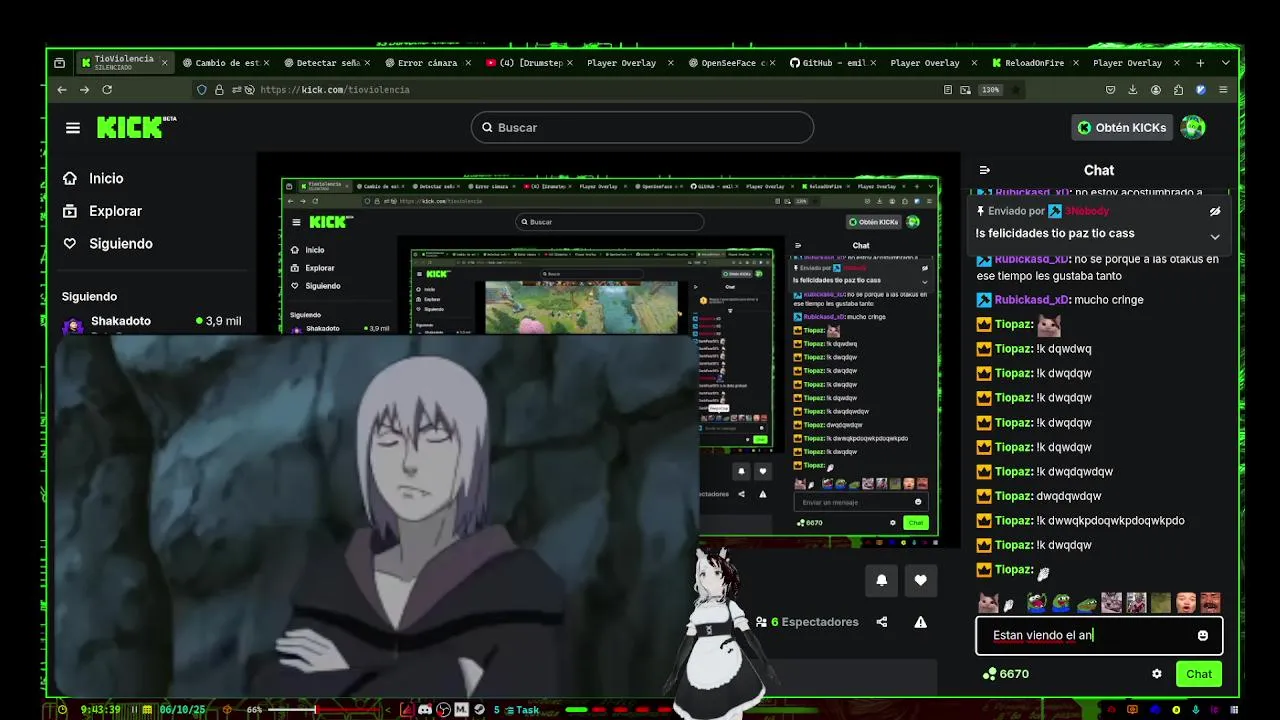Open the browser application menu
The image size is (1280, 720).
(1223, 90)
